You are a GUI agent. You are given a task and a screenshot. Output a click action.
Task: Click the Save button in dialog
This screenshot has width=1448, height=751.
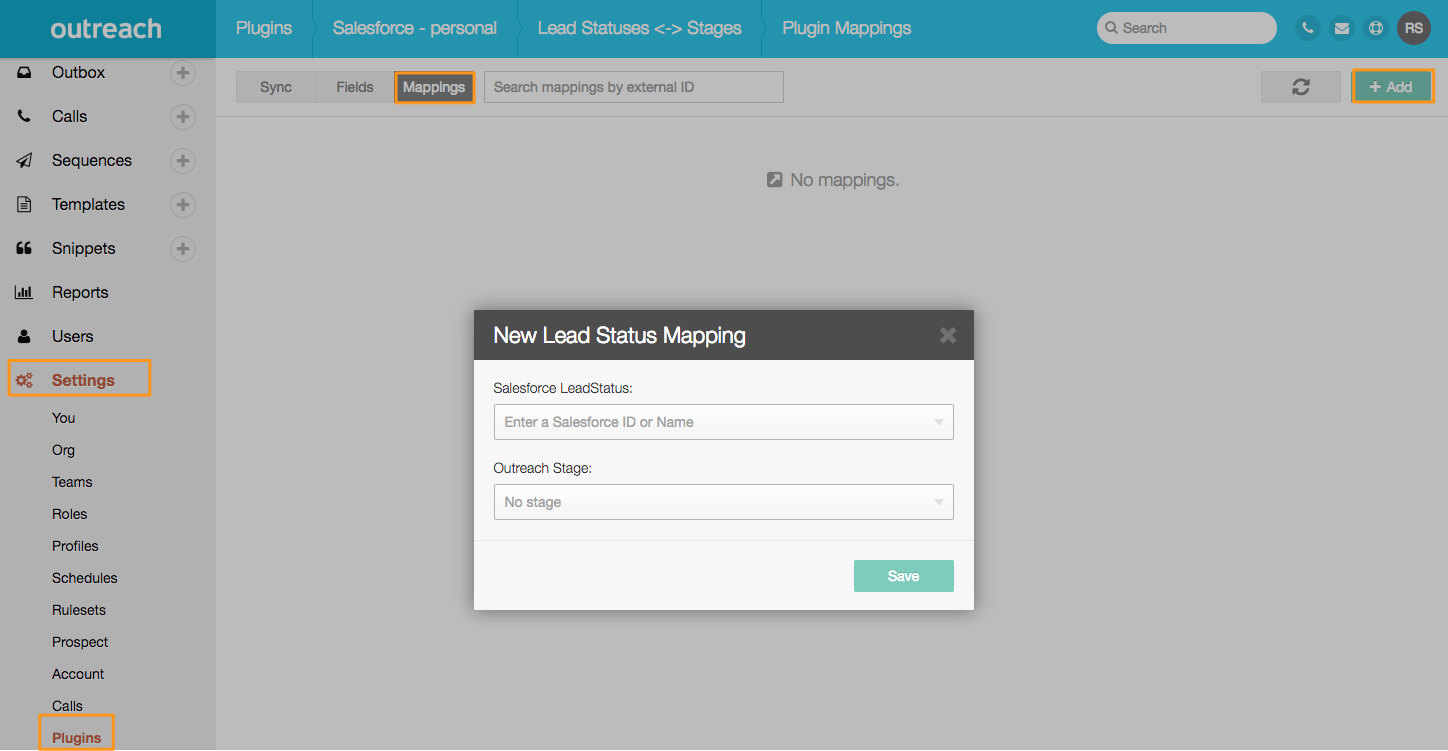[x=903, y=576]
